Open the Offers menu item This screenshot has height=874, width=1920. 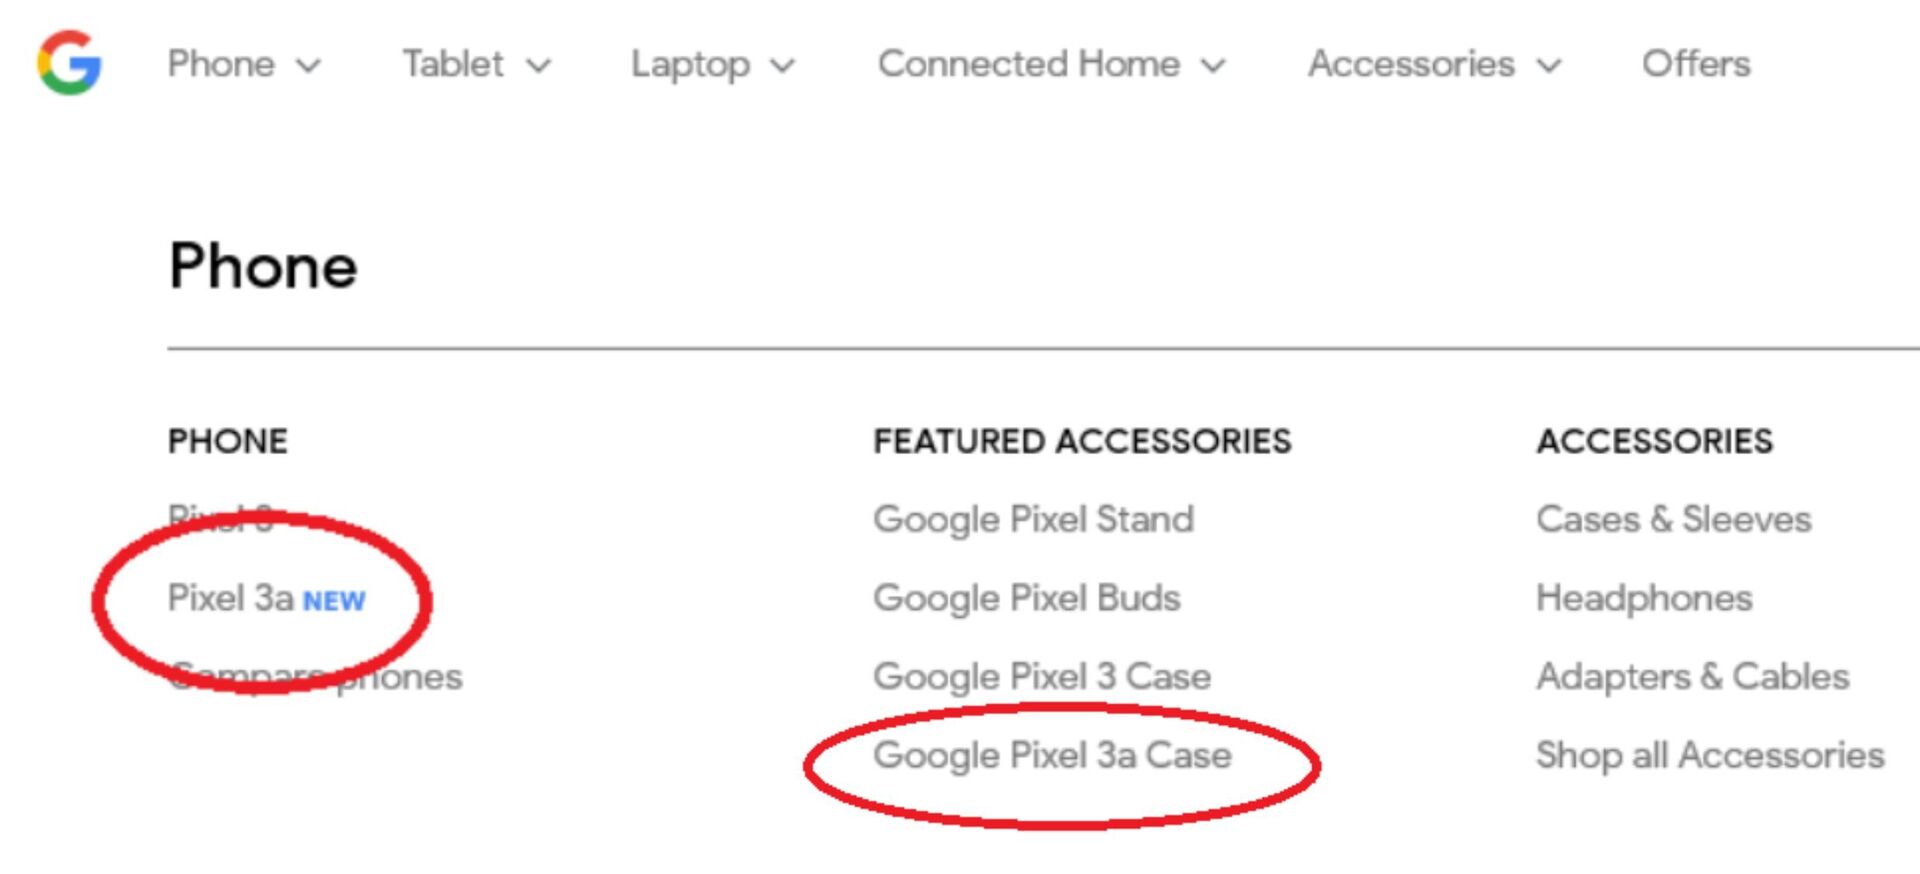pos(1695,64)
